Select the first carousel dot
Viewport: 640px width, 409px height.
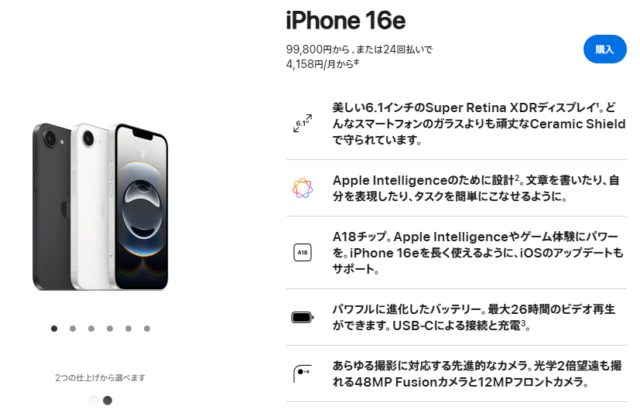click(54, 329)
